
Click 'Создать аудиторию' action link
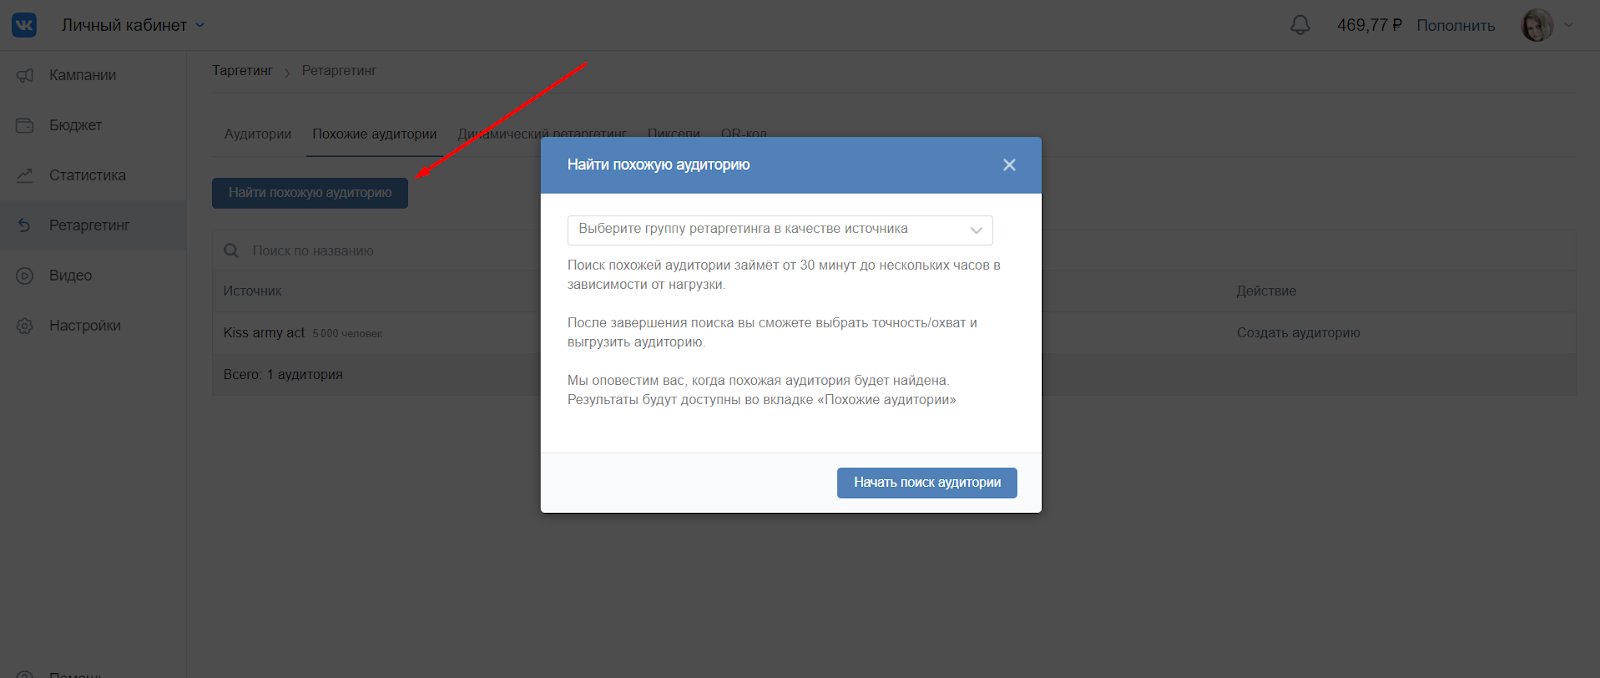[1298, 333]
